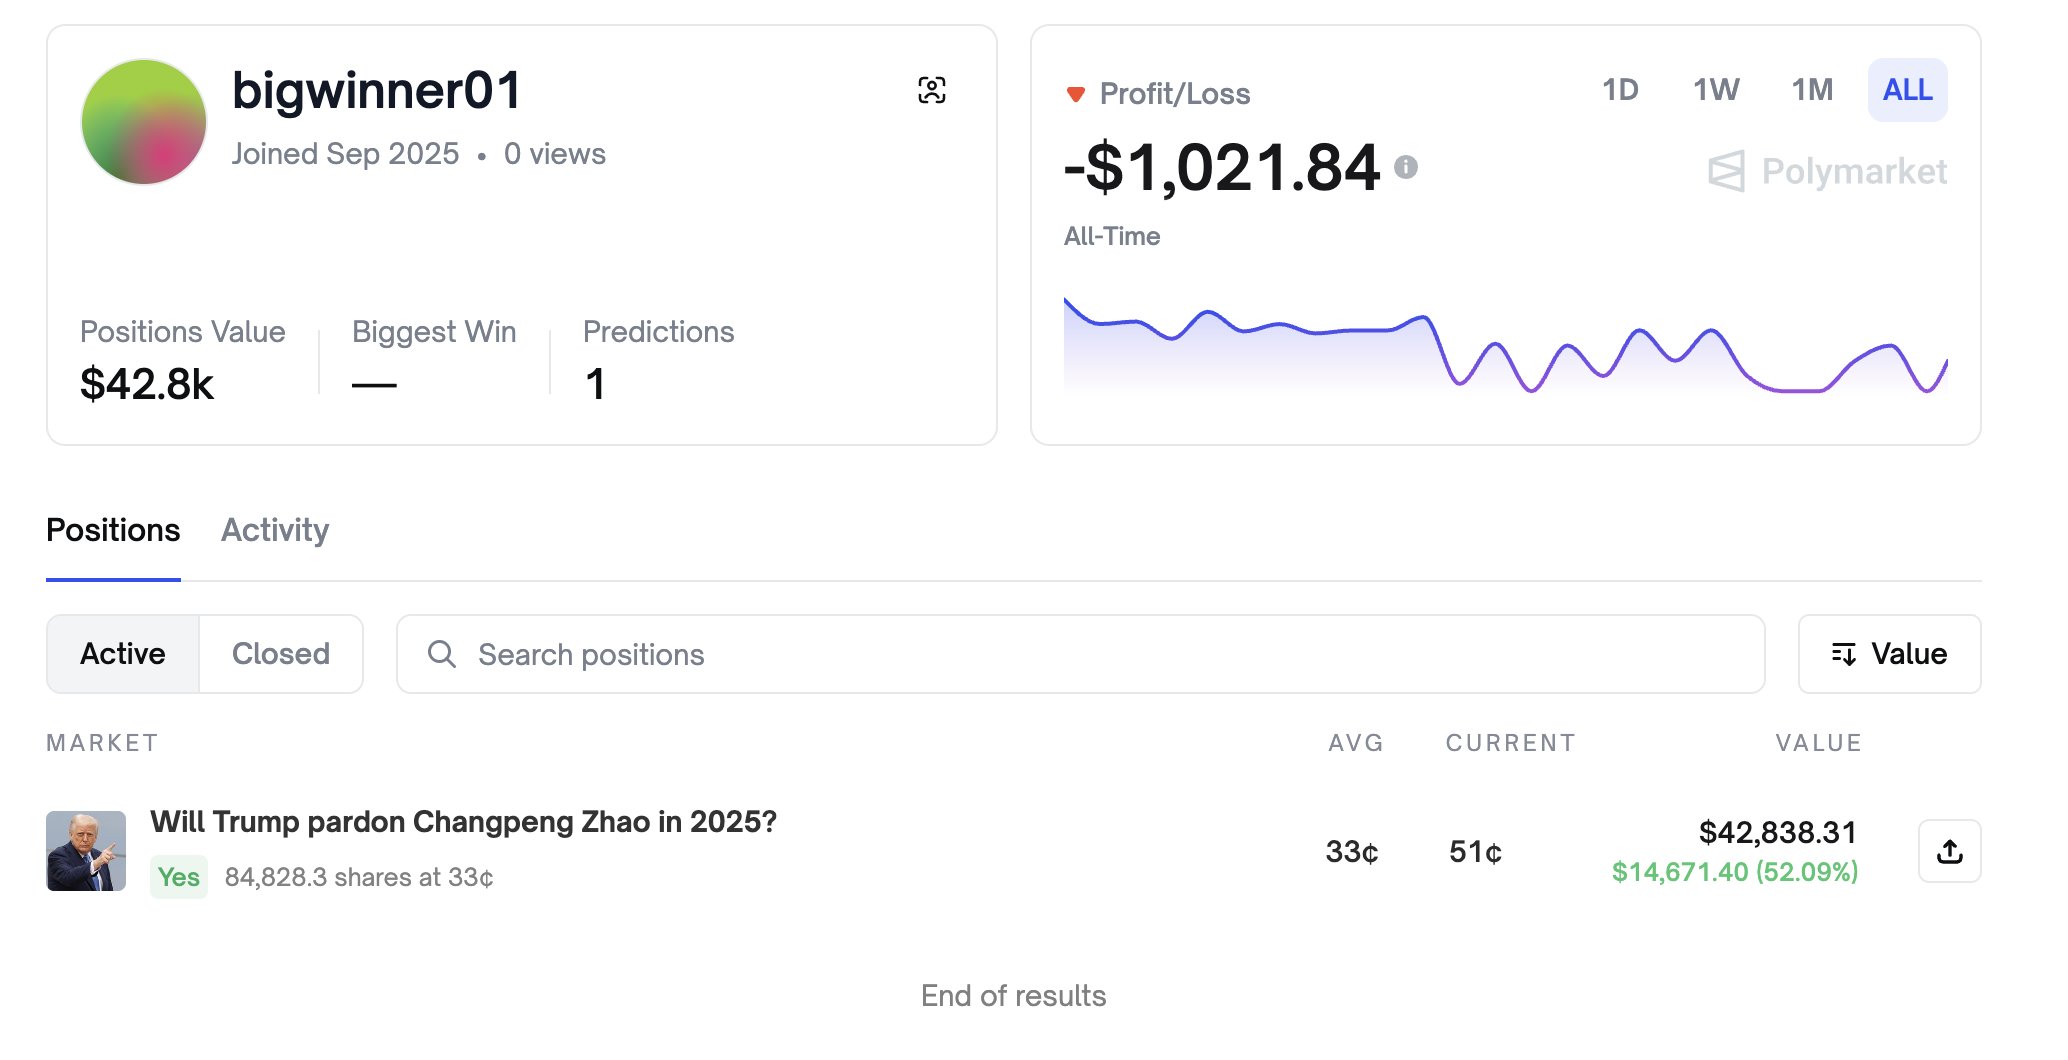Viewport: 2068px width, 1060px height.
Task: Click the current price 51¢ cell
Action: pos(1475,852)
